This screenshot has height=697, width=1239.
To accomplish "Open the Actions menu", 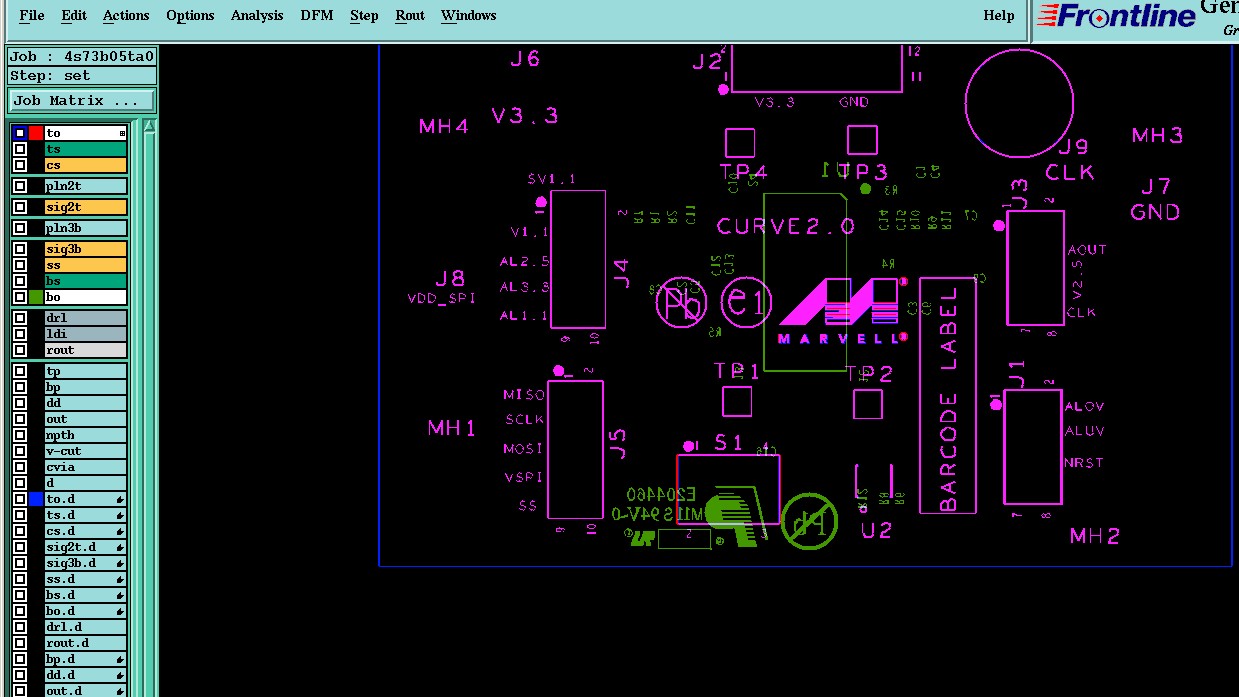I will tap(126, 15).
